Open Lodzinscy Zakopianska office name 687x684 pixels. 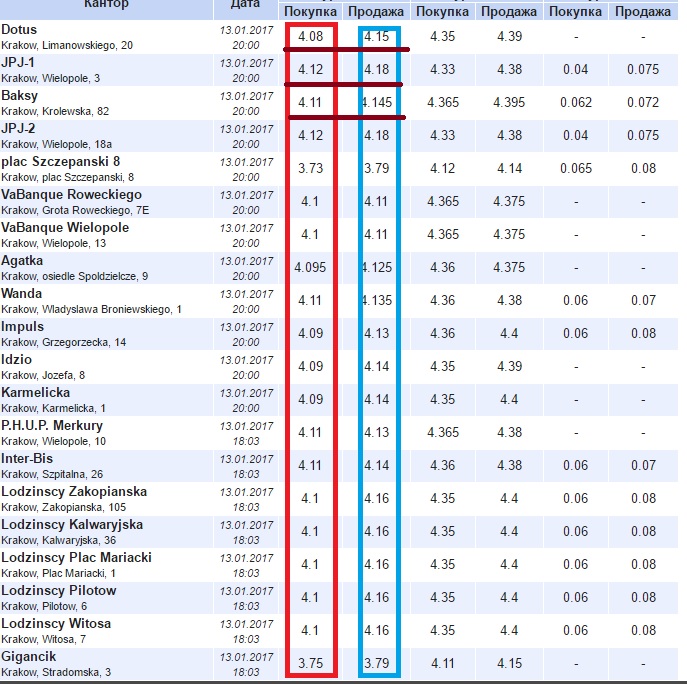[74, 492]
